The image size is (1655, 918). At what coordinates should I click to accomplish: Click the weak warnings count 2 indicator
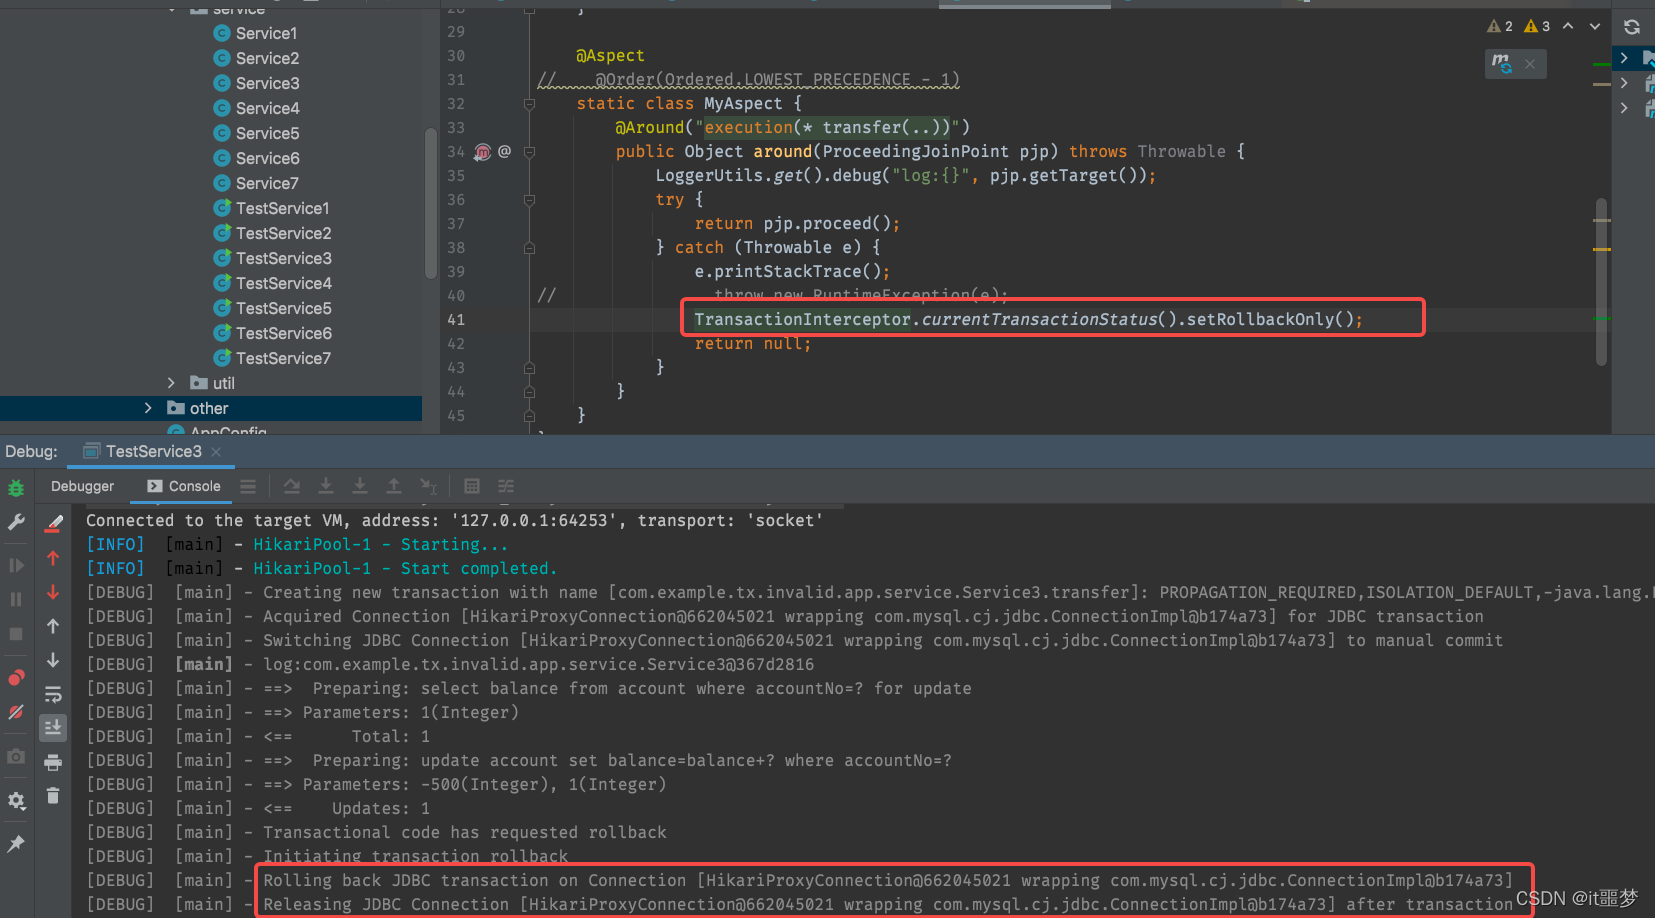(1500, 26)
